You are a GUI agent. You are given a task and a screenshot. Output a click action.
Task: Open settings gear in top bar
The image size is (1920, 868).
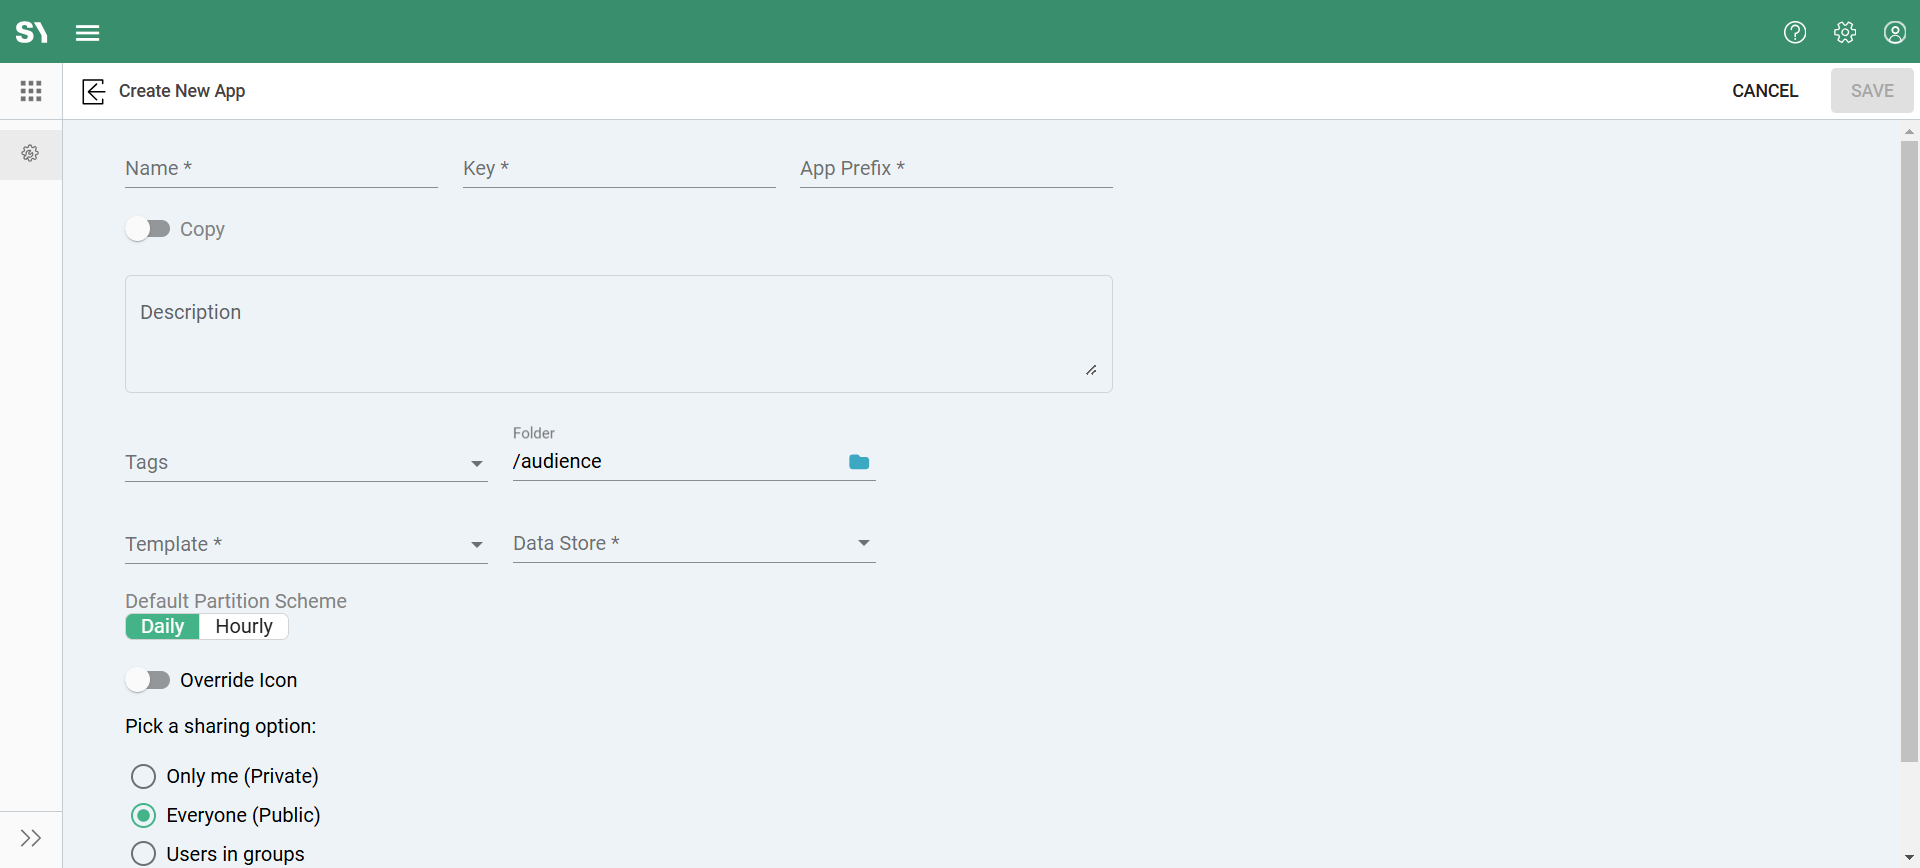1845,33
